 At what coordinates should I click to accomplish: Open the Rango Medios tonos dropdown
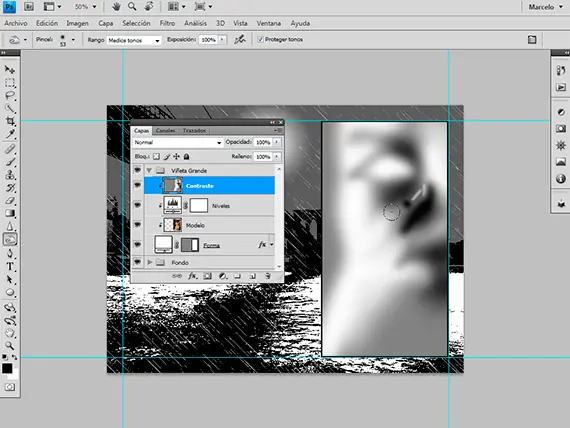134,40
